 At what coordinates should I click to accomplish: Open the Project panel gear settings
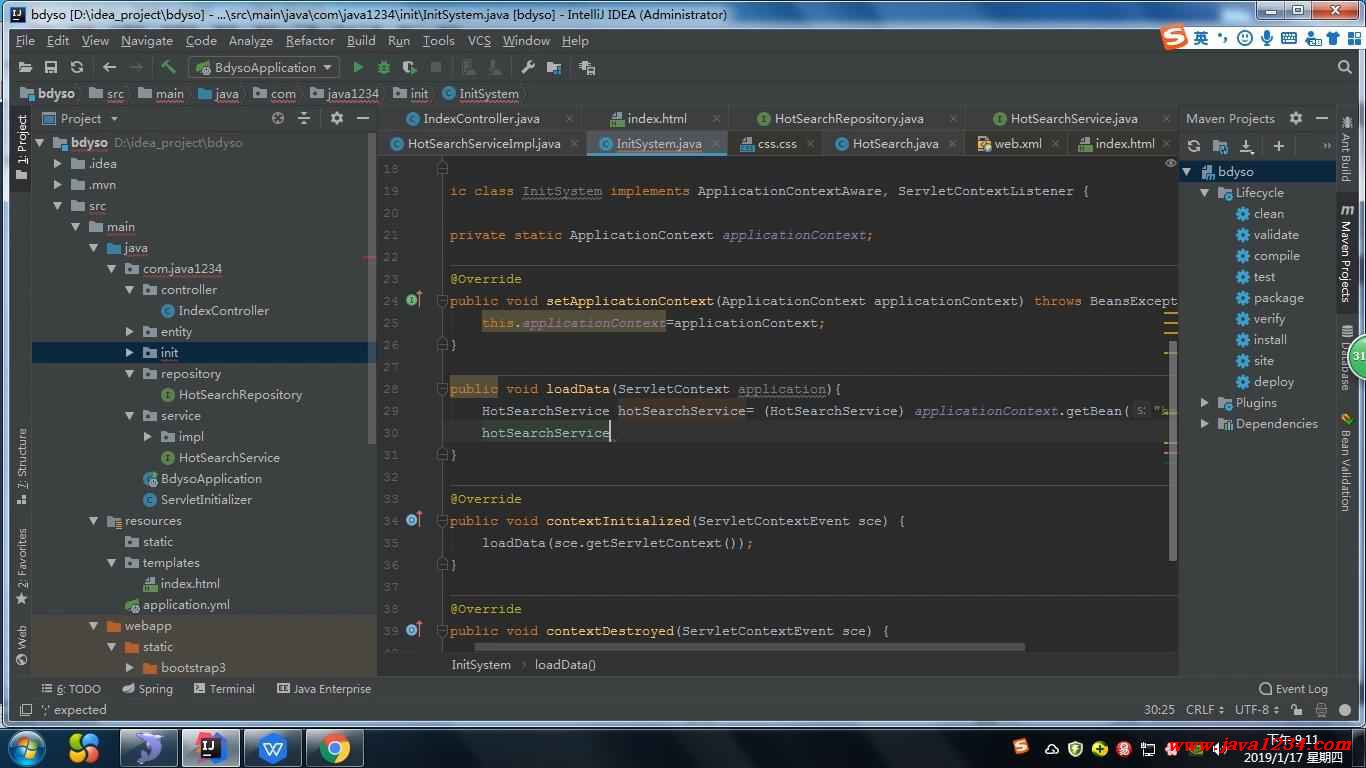click(337, 118)
